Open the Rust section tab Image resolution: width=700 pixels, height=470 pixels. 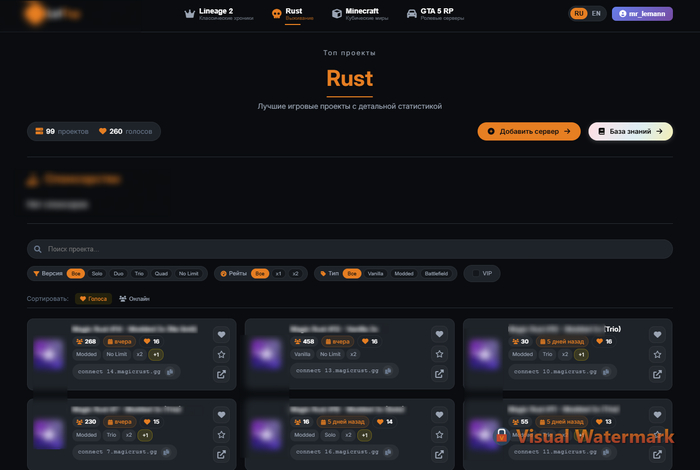coord(293,14)
